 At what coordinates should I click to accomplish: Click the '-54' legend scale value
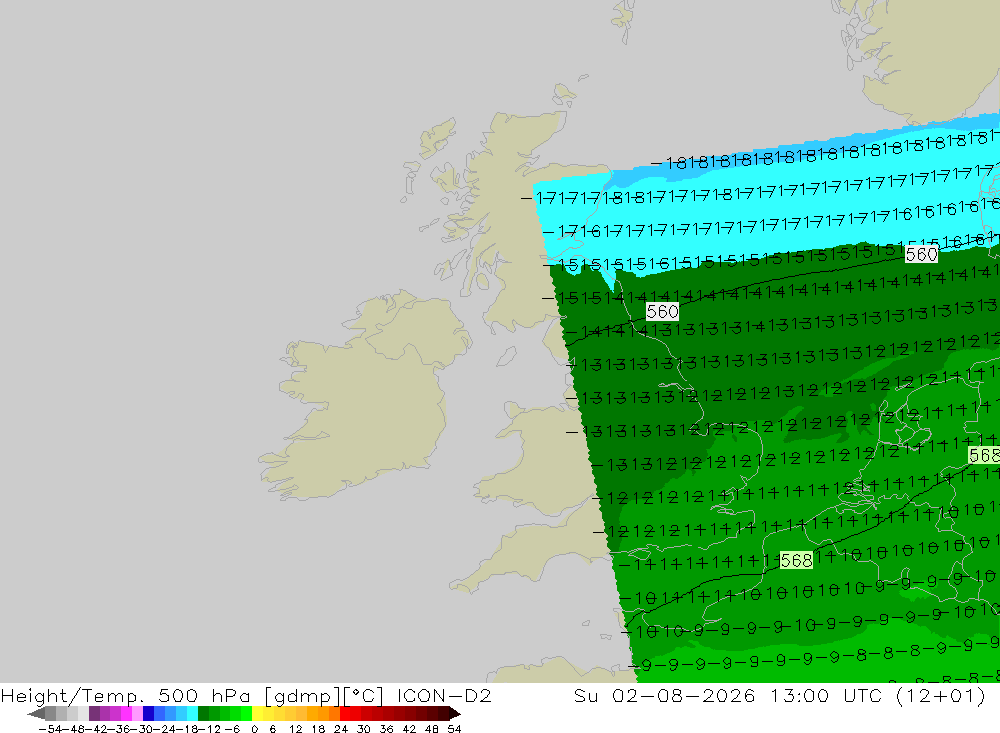point(51,729)
